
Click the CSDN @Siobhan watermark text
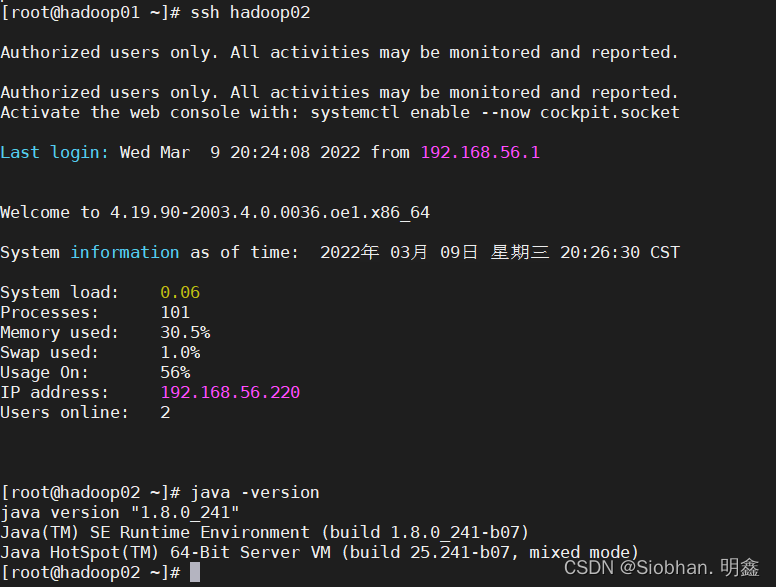[661, 568]
